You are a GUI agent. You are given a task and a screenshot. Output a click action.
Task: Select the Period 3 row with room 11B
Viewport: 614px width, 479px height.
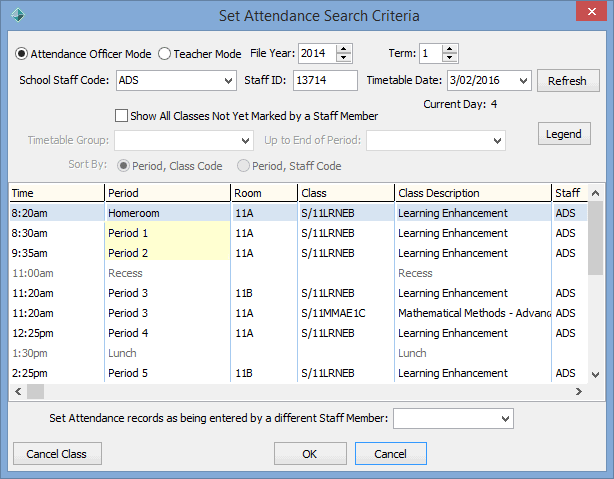(298, 293)
